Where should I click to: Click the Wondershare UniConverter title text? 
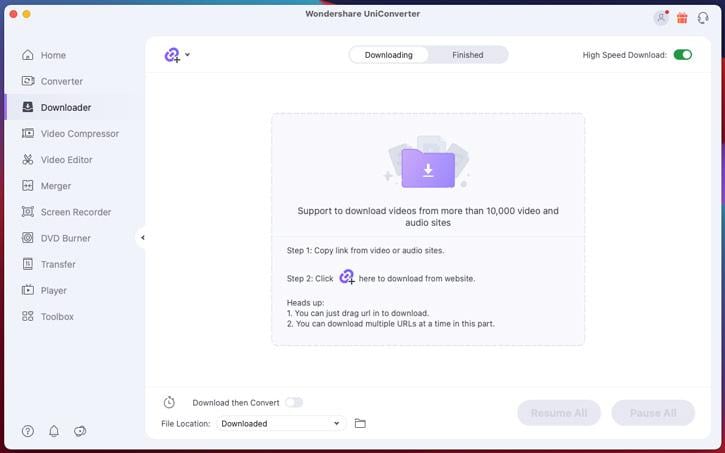pos(362,14)
